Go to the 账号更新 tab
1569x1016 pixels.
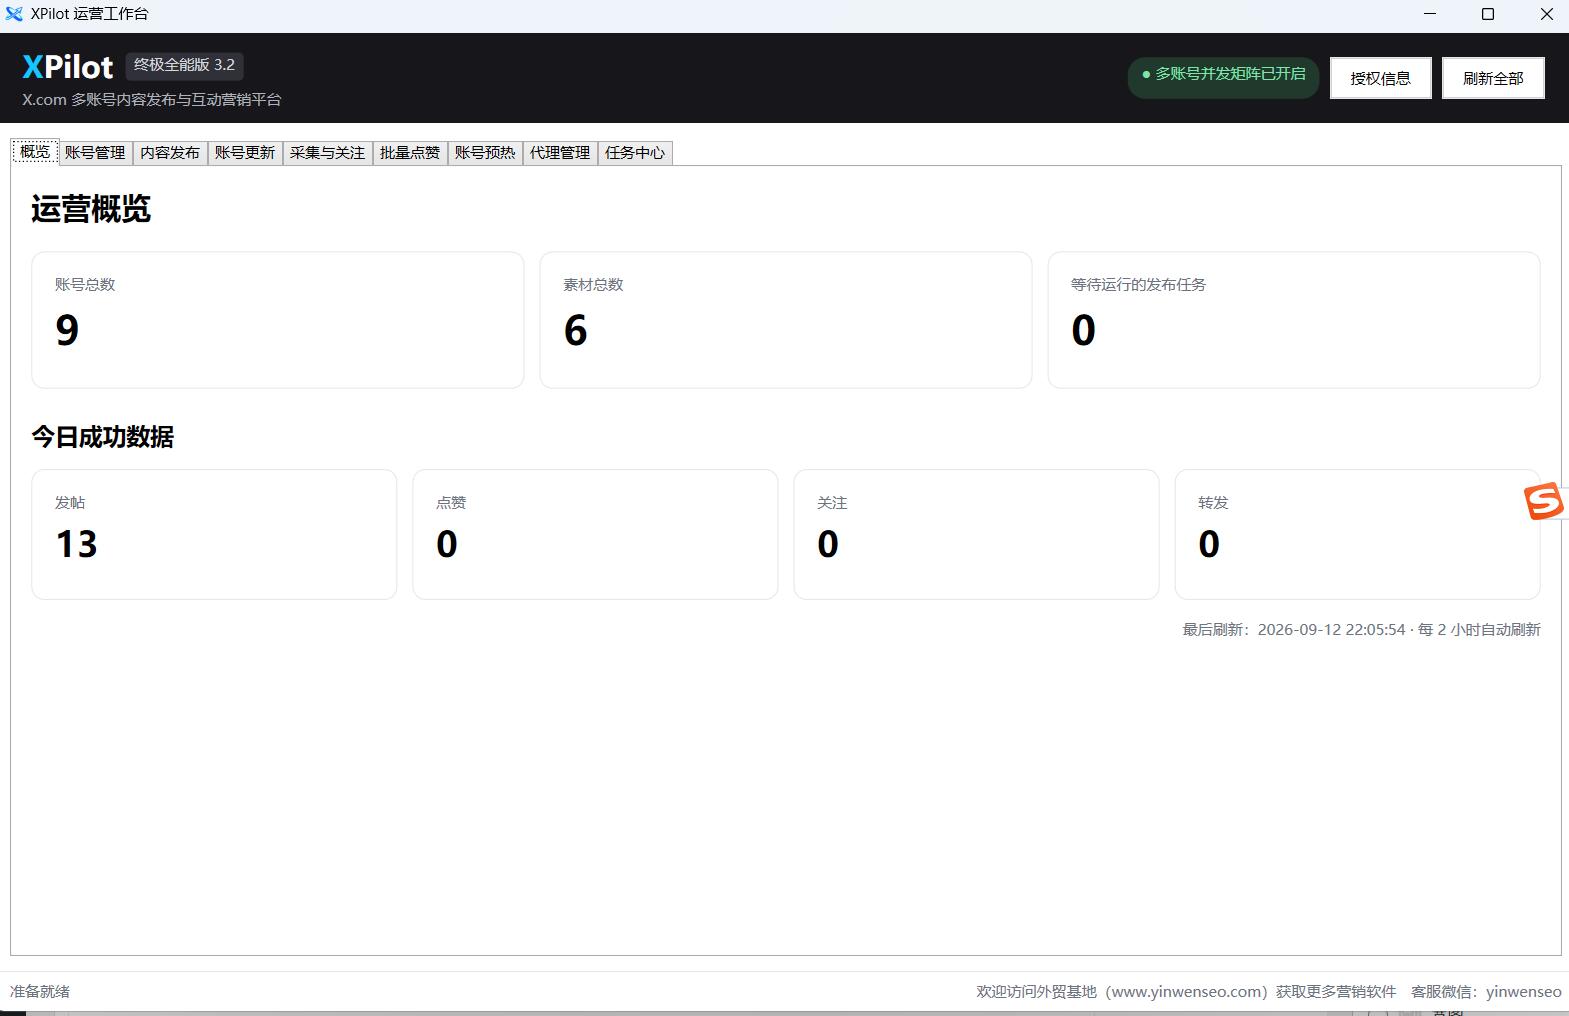[x=245, y=153]
